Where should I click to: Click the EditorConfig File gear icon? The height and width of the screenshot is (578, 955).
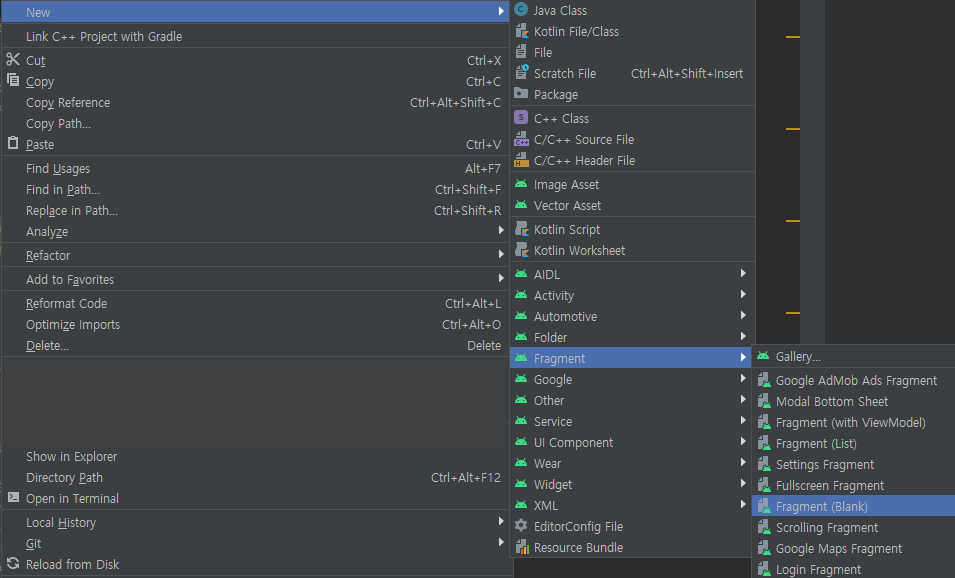(x=520, y=526)
